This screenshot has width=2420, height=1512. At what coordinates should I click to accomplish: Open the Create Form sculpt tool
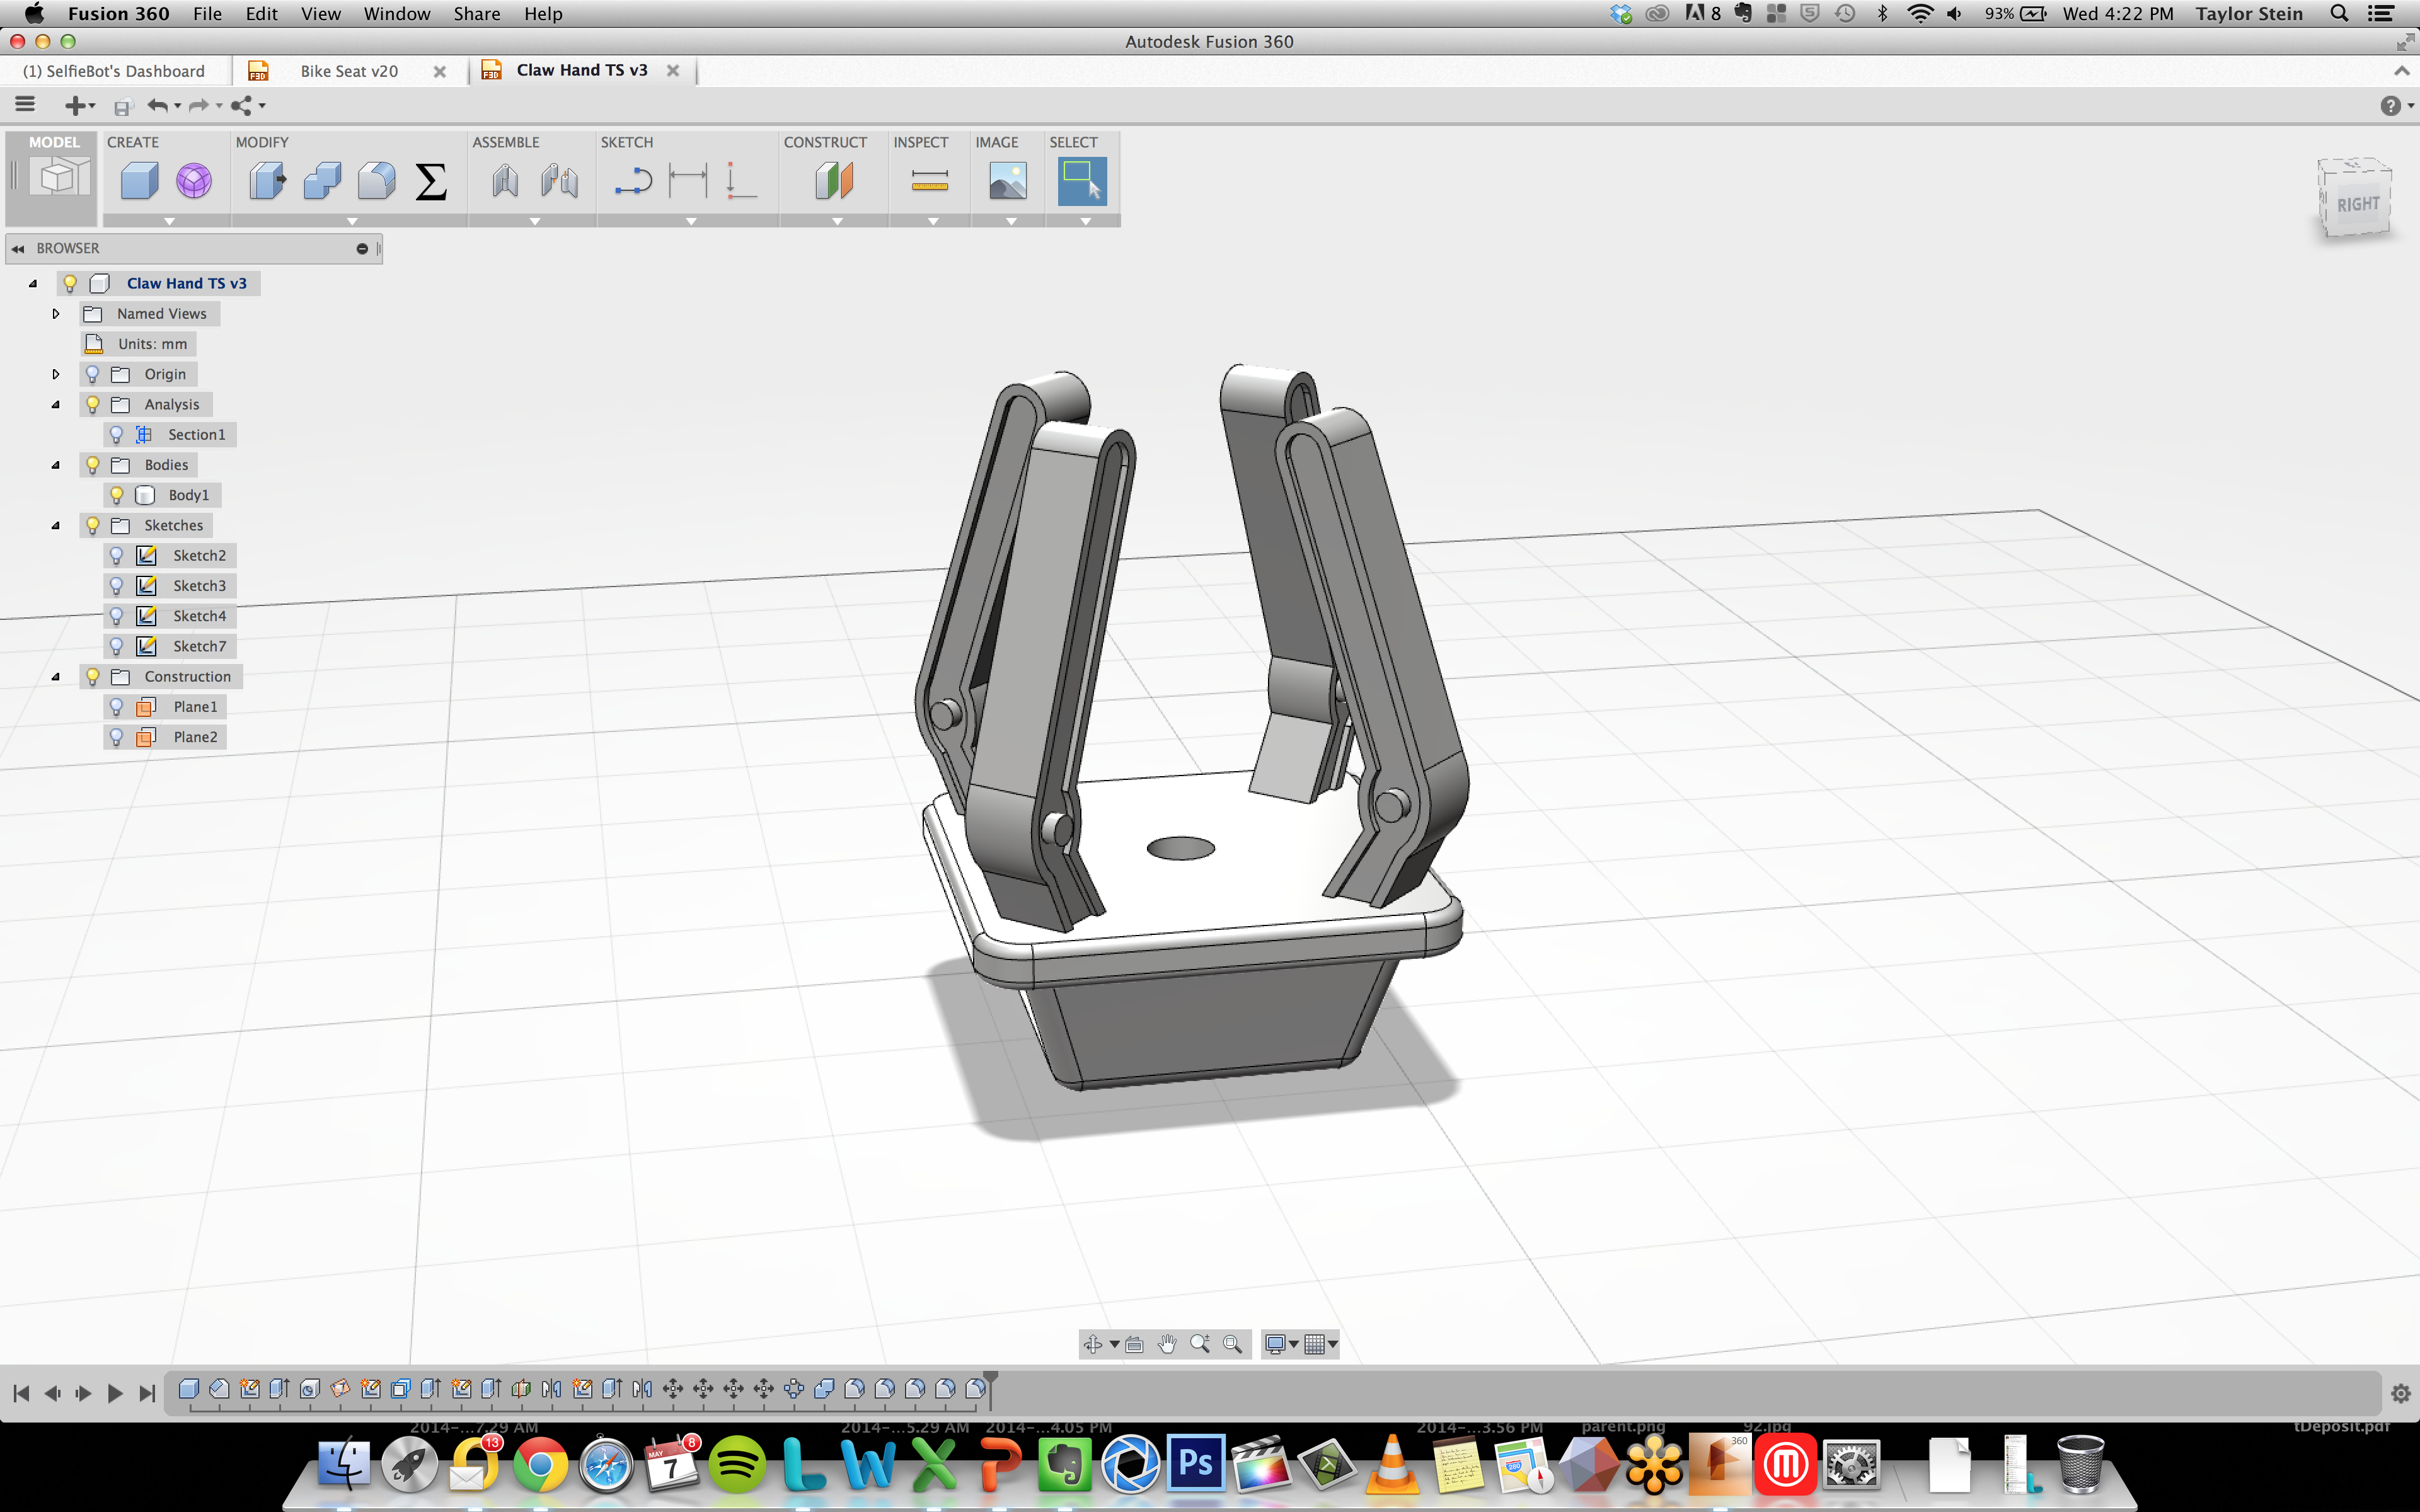194,181
